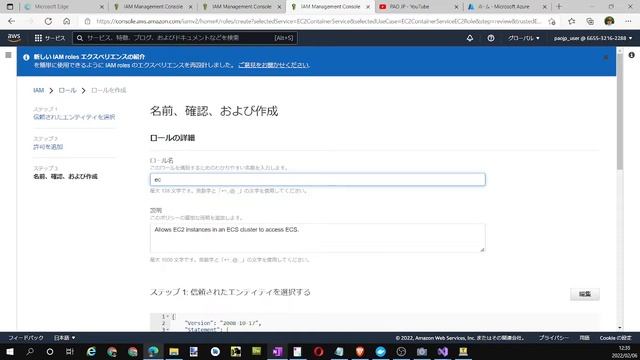Click AWS services search box
This screenshot has height=360, width=640.
[x=185, y=38]
